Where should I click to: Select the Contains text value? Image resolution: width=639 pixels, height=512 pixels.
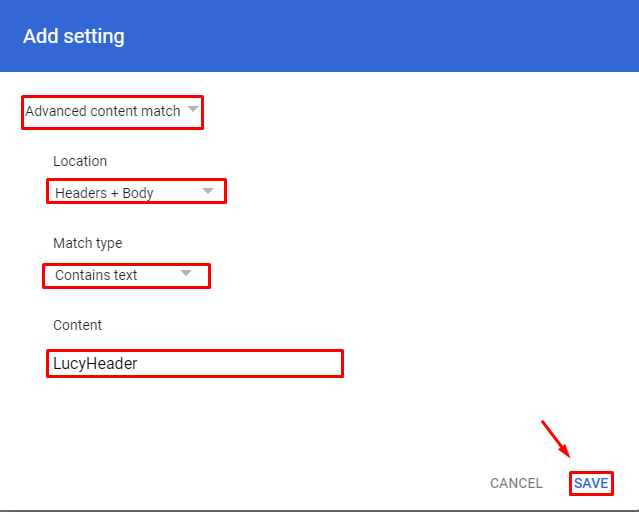96,275
